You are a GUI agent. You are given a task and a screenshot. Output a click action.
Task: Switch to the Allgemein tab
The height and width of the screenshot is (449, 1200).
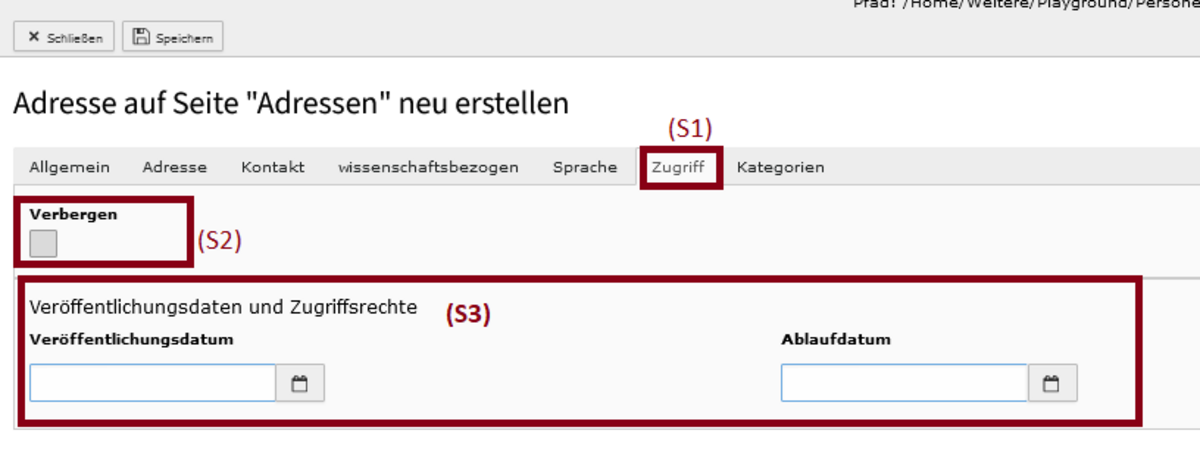tap(69, 167)
